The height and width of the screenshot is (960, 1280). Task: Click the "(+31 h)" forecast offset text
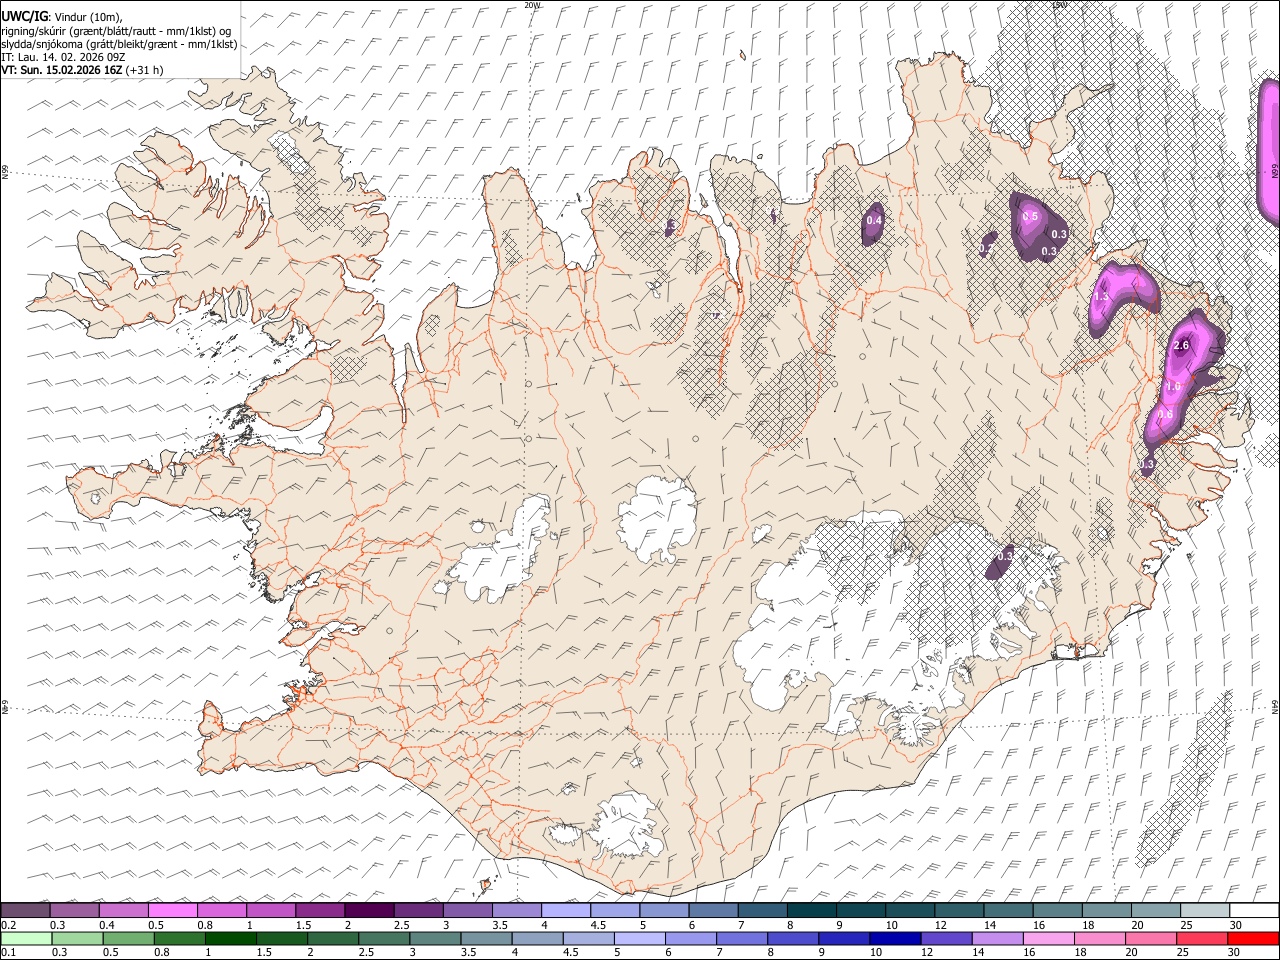click(x=145, y=70)
